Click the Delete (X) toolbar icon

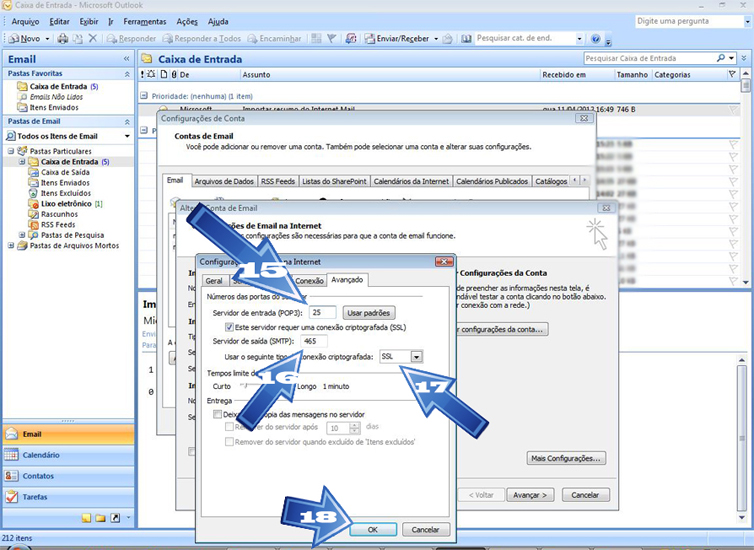[x=93, y=38]
